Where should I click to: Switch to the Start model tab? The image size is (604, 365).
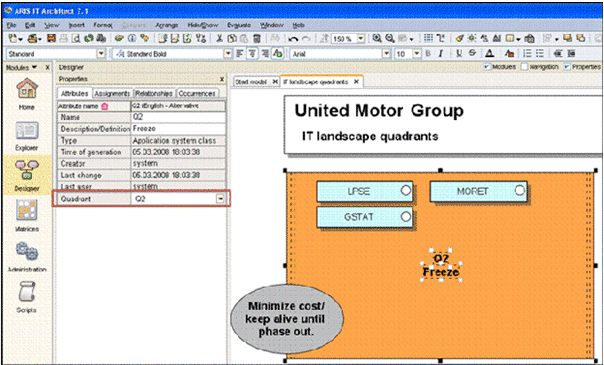pos(251,82)
